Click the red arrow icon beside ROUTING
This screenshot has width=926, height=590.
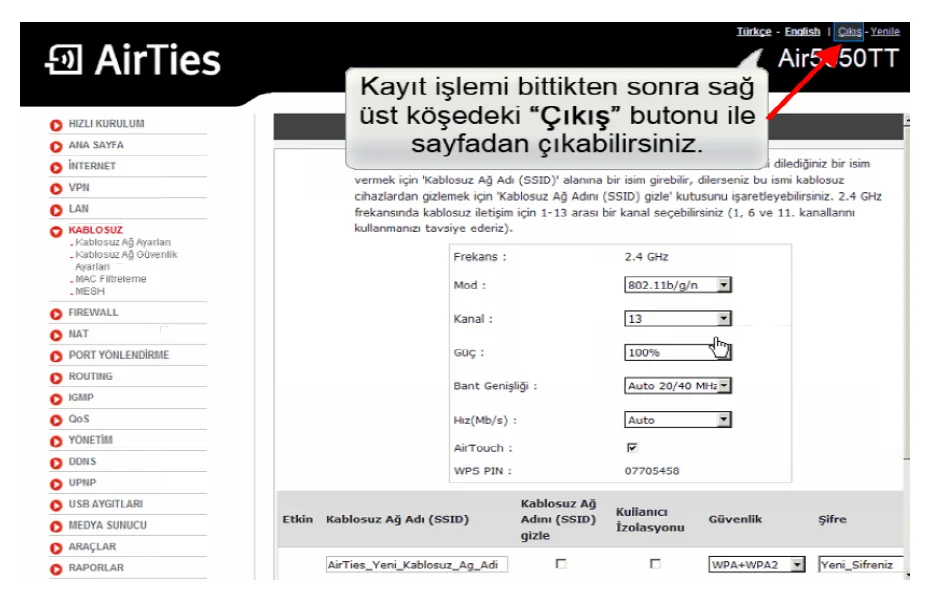pos(56,378)
